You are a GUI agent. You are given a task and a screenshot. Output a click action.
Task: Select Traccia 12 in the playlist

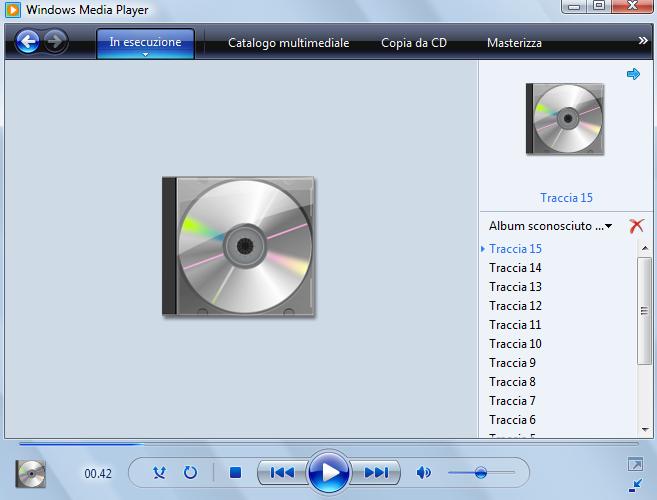pyautogui.click(x=515, y=306)
